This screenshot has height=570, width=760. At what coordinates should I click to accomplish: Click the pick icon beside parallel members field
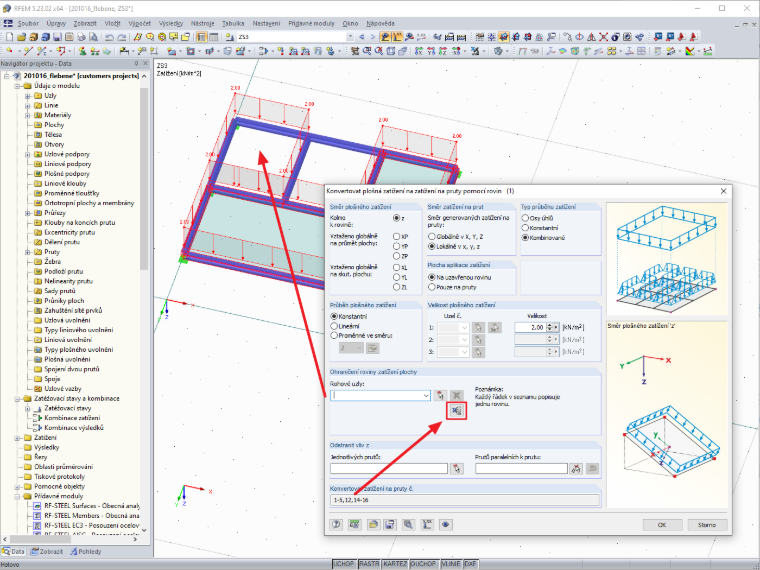(576, 469)
